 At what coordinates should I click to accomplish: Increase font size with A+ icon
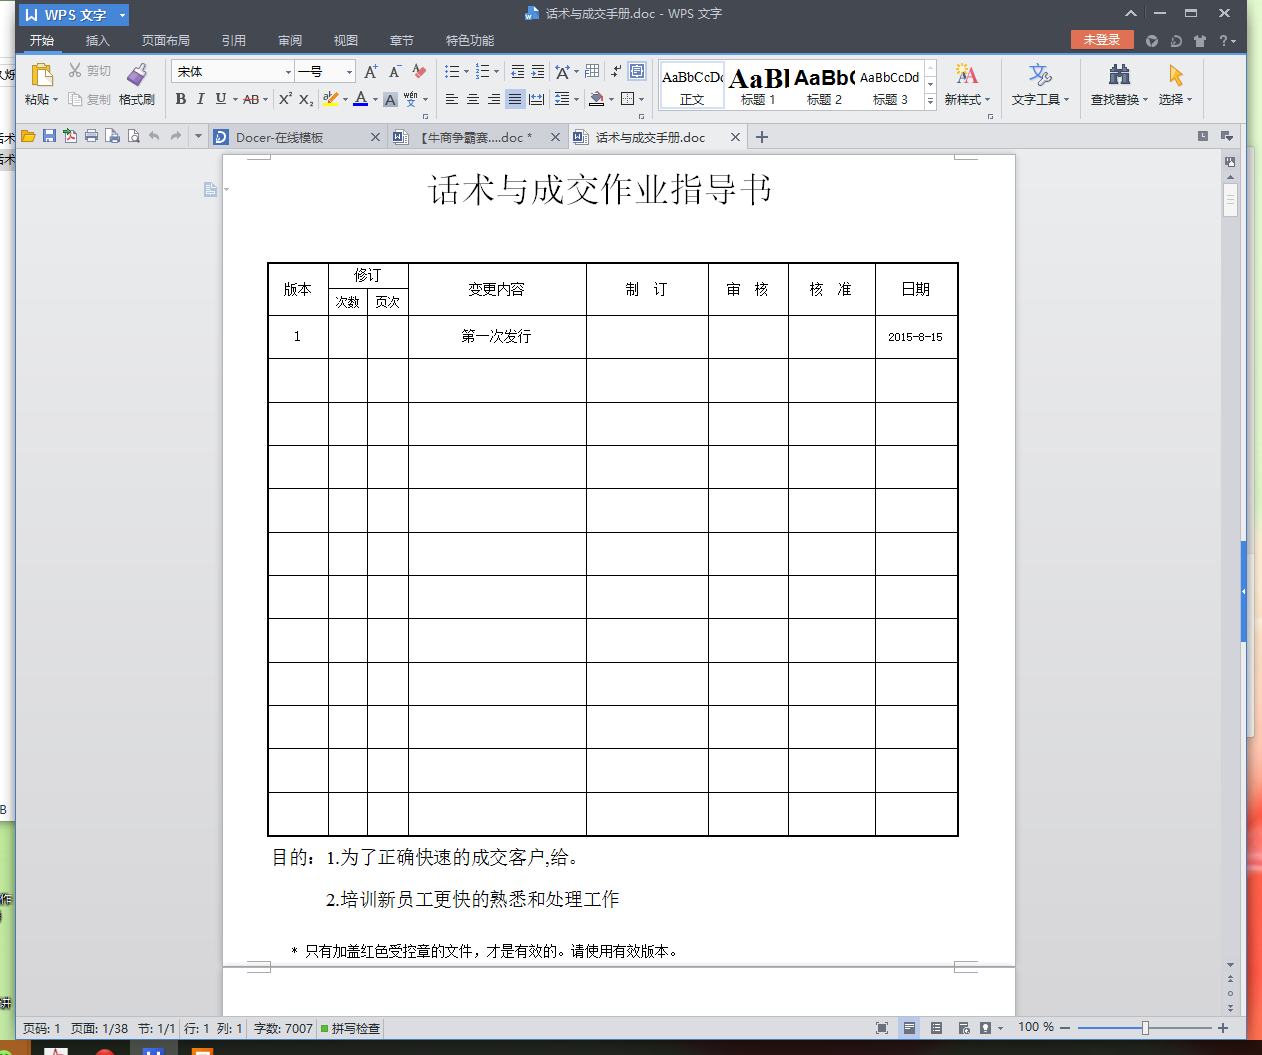(371, 71)
